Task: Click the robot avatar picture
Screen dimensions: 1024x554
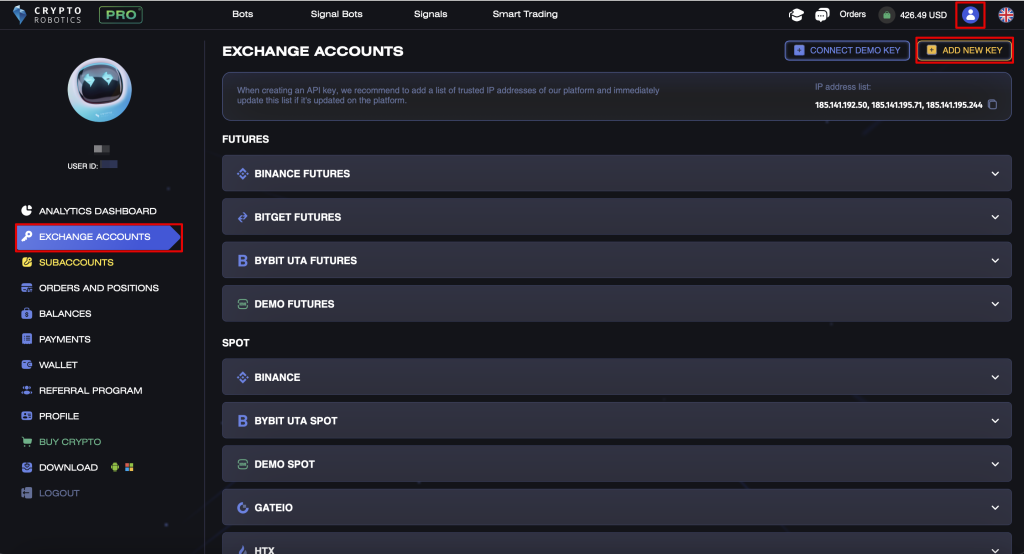Action: click(99, 90)
